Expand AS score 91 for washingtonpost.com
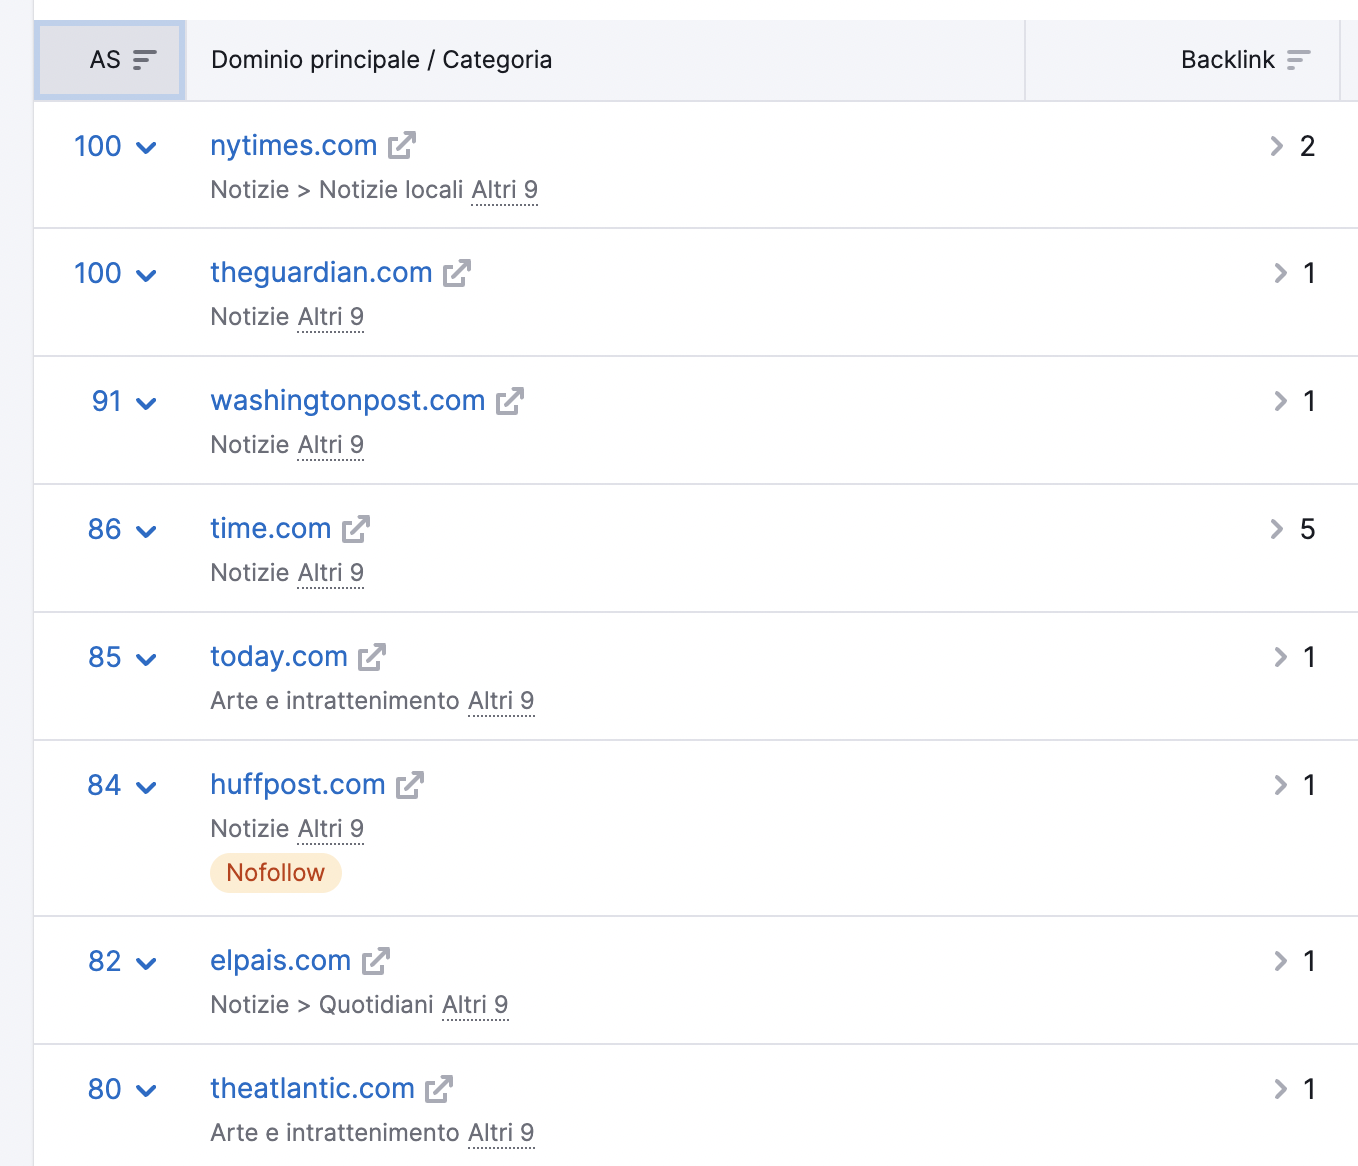This screenshot has height=1166, width=1358. click(124, 402)
